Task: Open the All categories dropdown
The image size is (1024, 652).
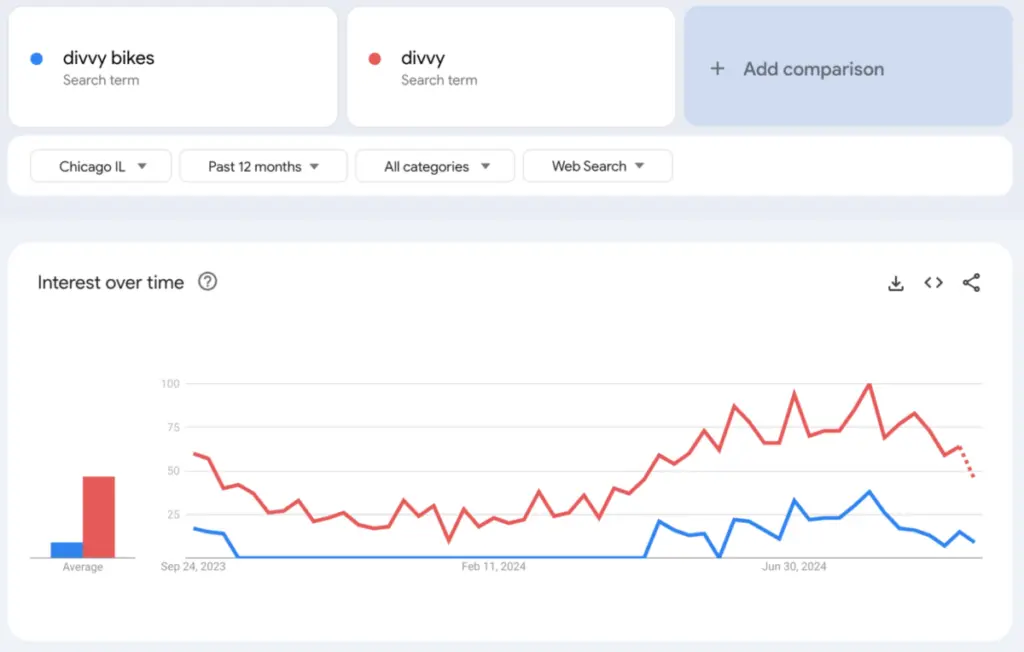Action: [435, 166]
